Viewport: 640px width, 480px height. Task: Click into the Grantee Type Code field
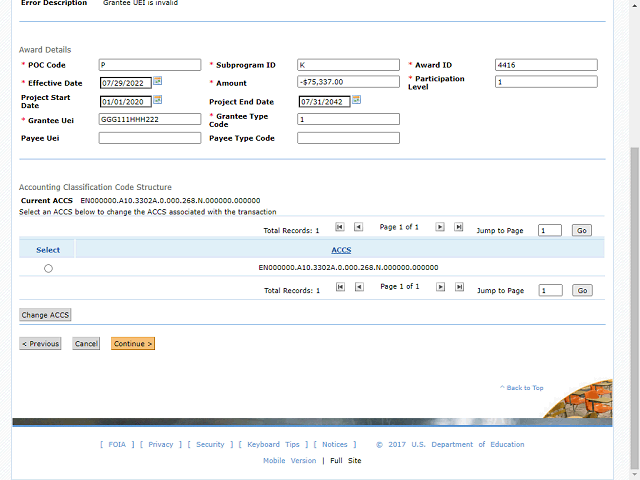click(x=349, y=119)
